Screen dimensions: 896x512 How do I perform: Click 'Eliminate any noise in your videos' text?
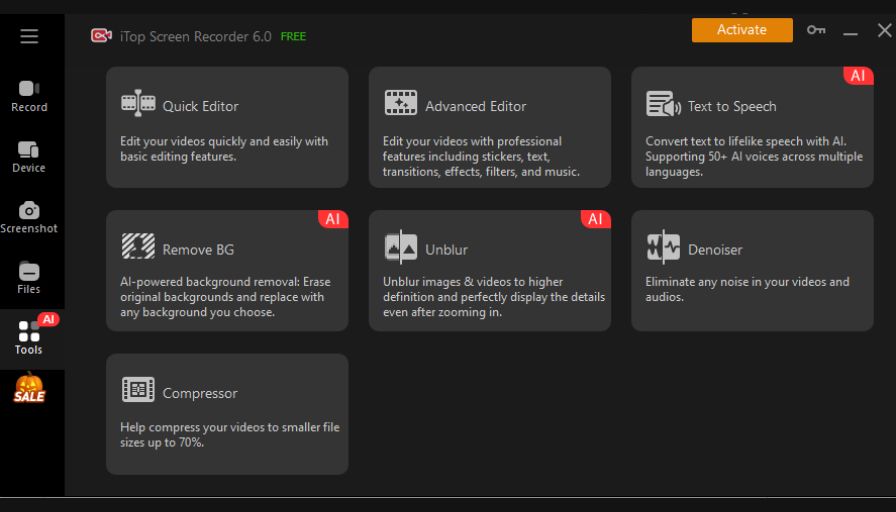point(747,289)
